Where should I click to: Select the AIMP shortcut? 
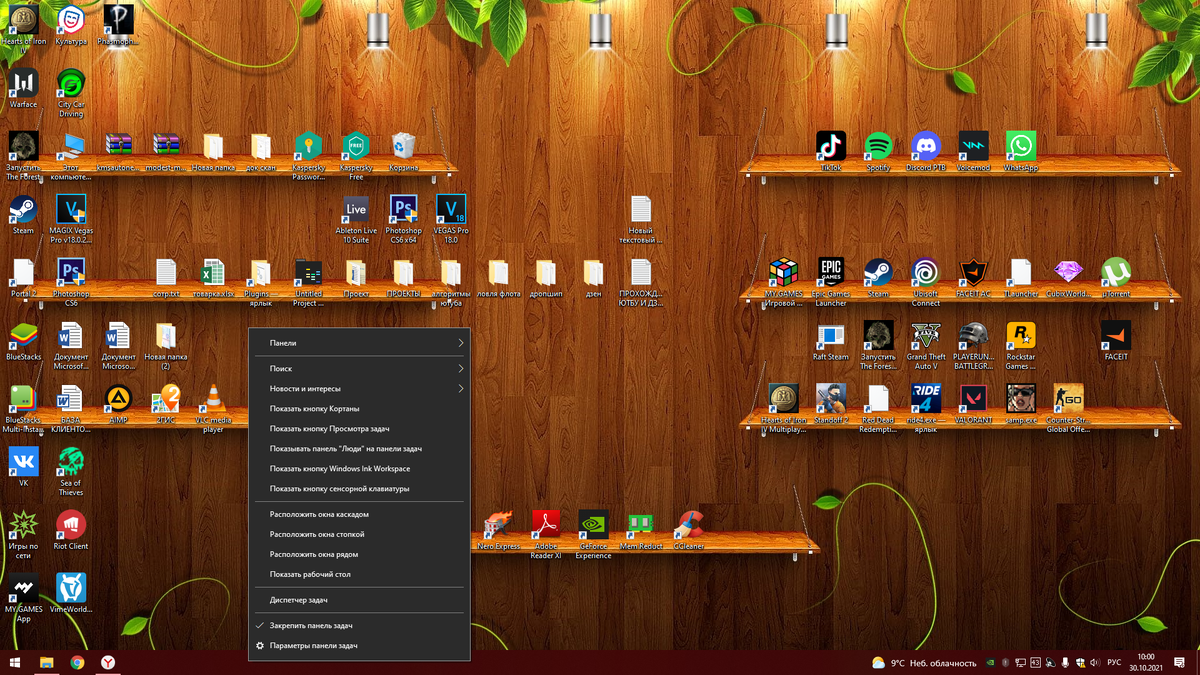coord(118,404)
